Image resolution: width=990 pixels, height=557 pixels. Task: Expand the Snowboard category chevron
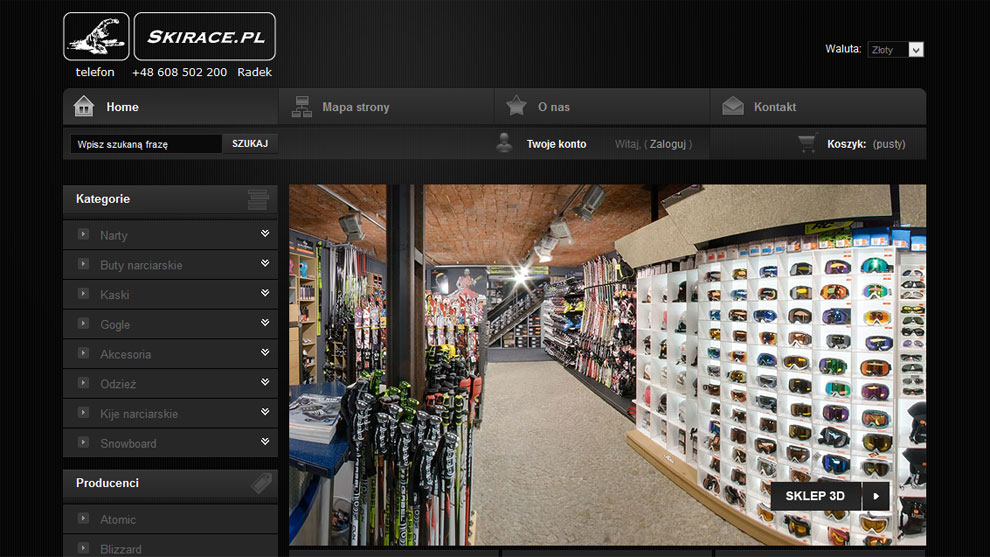point(265,442)
